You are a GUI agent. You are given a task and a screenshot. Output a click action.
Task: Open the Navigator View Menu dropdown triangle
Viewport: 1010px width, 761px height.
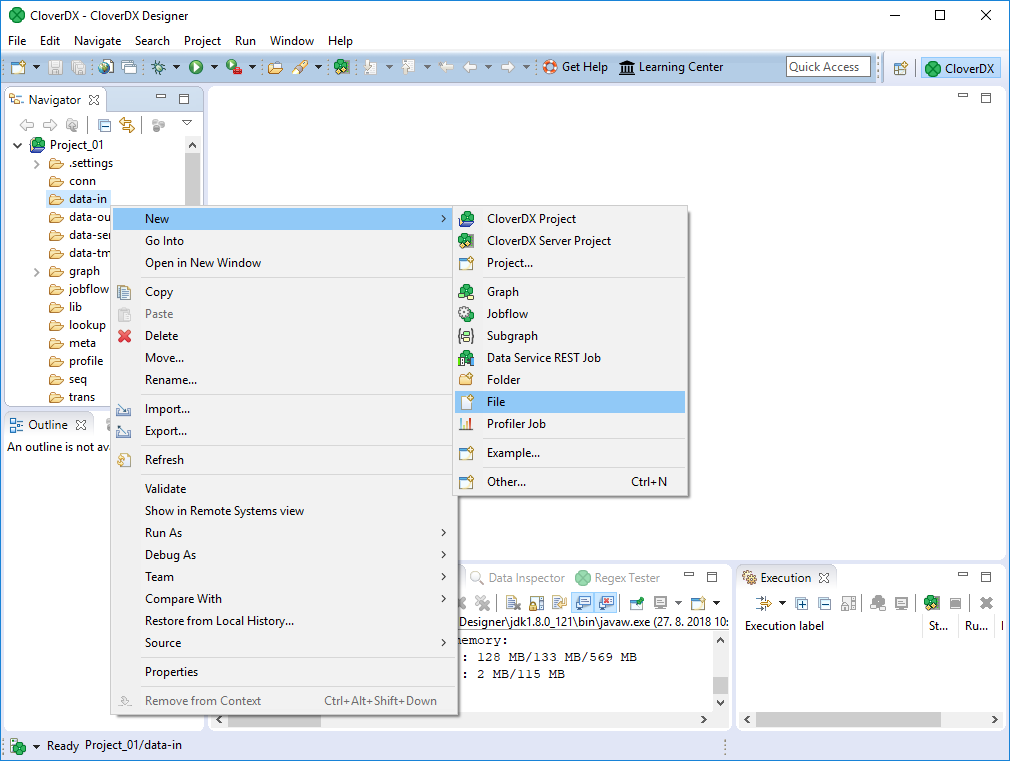187,124
